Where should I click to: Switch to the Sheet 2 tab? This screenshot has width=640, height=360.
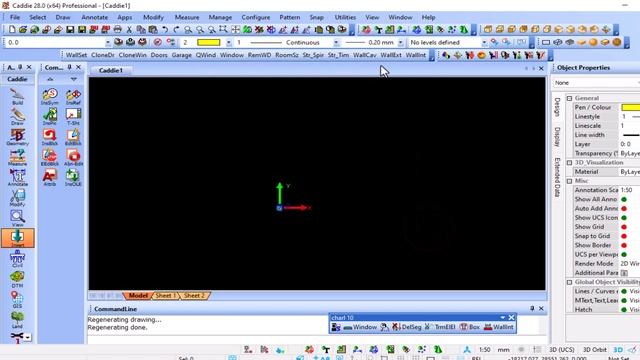(x=194, y=296)
